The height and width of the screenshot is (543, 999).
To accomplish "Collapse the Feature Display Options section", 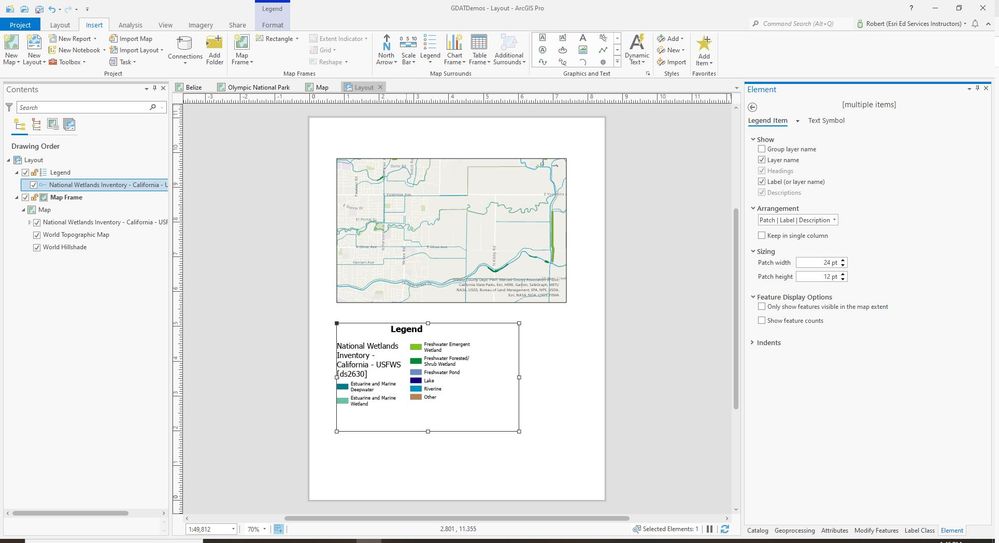I will click(x=752, y=297).
